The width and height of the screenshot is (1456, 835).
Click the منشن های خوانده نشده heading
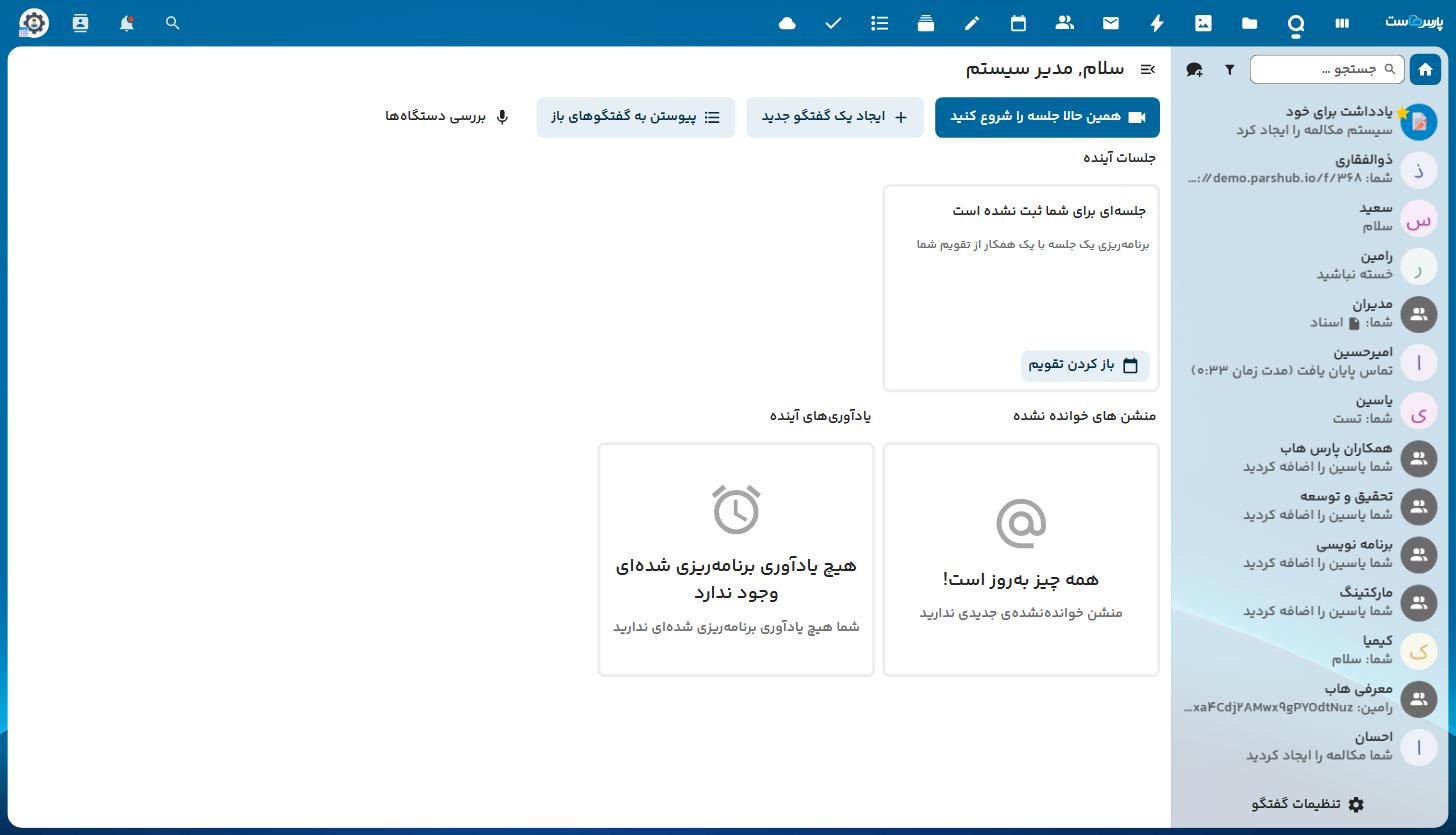coord(1084,416)
